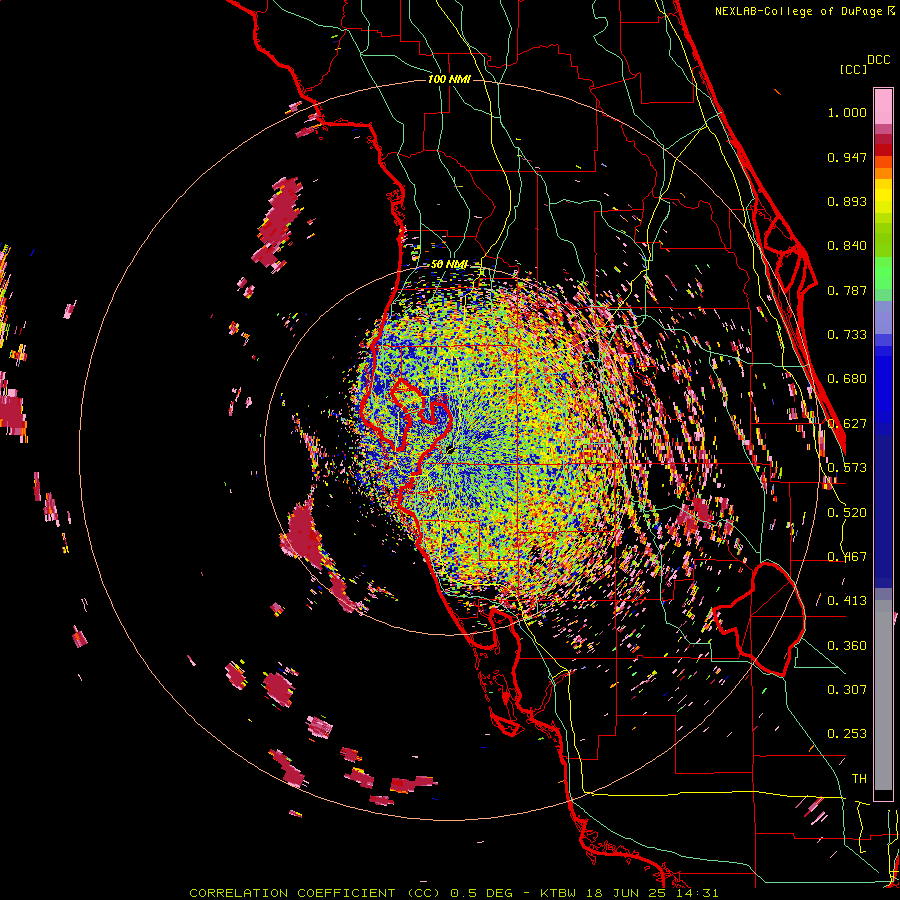Click the 0.520 color scale value
This screenshot has height=900, width=900.
click(847, 513)
